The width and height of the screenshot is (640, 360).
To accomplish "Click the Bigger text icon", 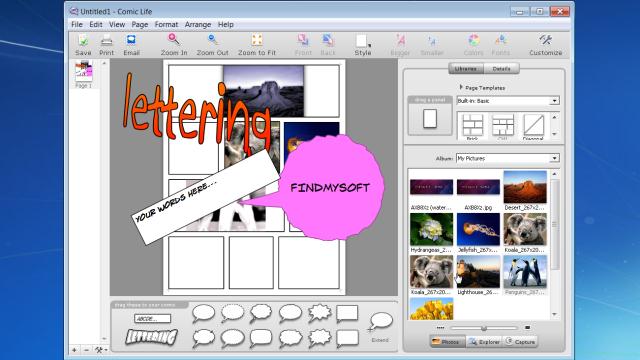I will tap(400, 40).
